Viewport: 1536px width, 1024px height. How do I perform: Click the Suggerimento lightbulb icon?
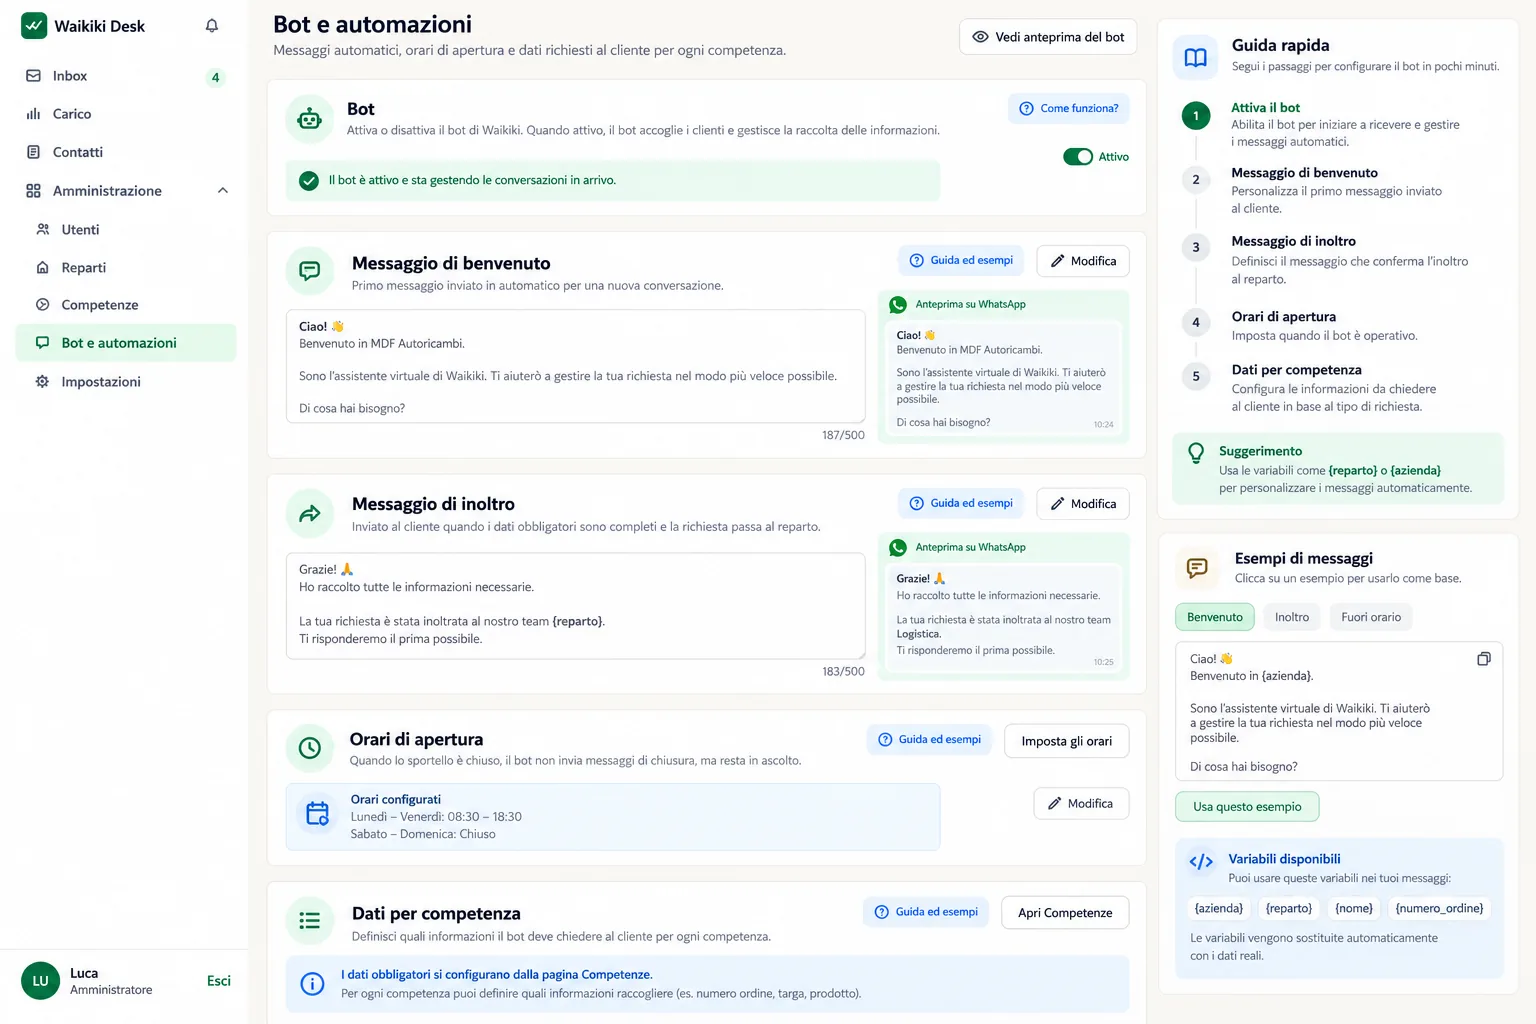coord(1196,453)
